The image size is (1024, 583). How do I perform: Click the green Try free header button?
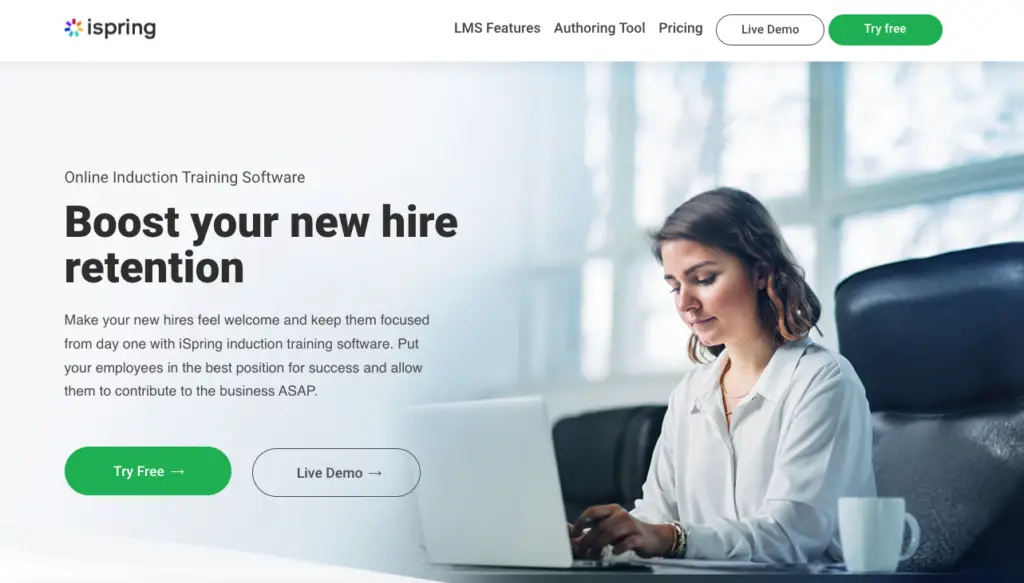coord(885,29)
